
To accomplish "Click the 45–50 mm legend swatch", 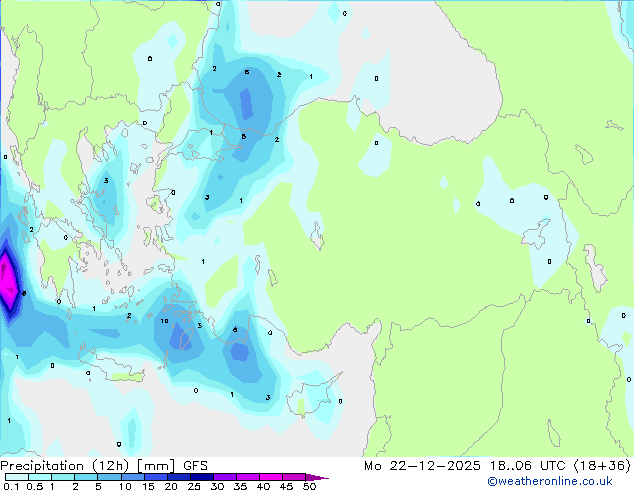I will coord(294,477).
